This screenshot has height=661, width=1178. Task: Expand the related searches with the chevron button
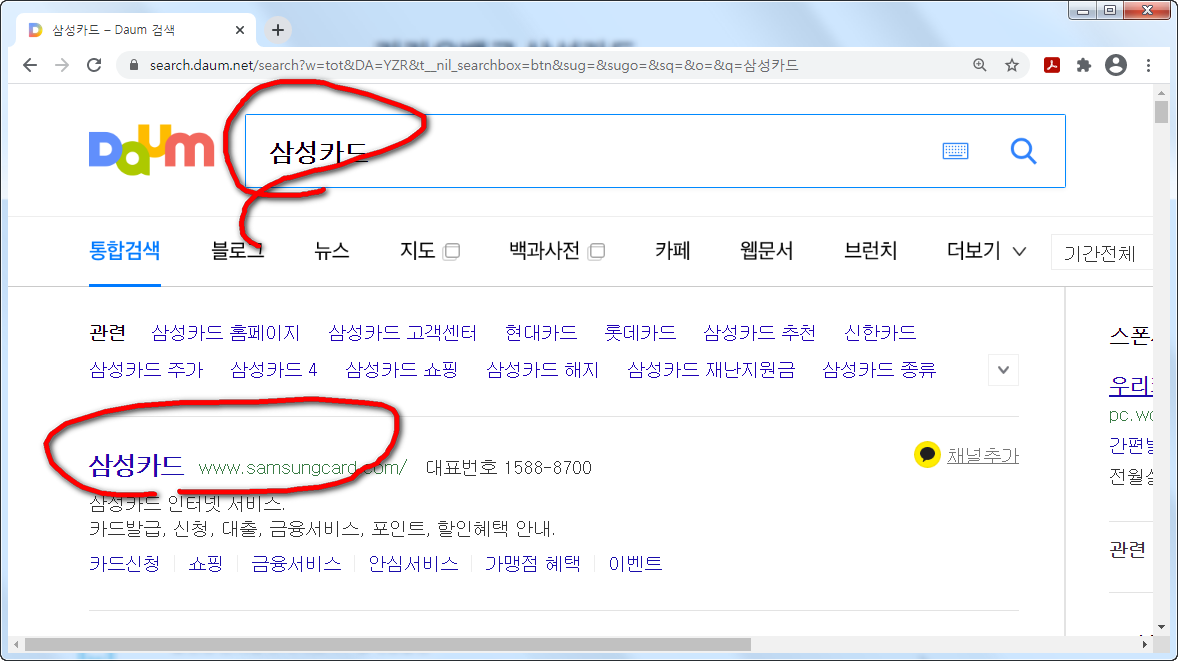[x=1003, y=370]
